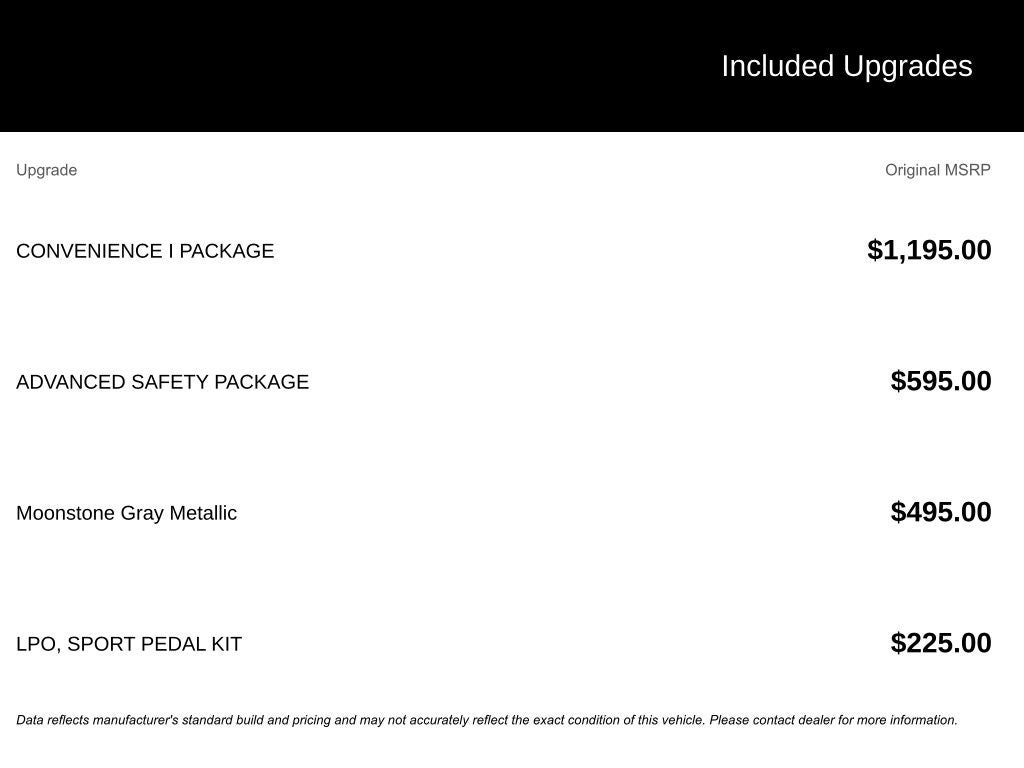
Task: Click the $595.00 MSRP value
Action: (x=941, y=381)
